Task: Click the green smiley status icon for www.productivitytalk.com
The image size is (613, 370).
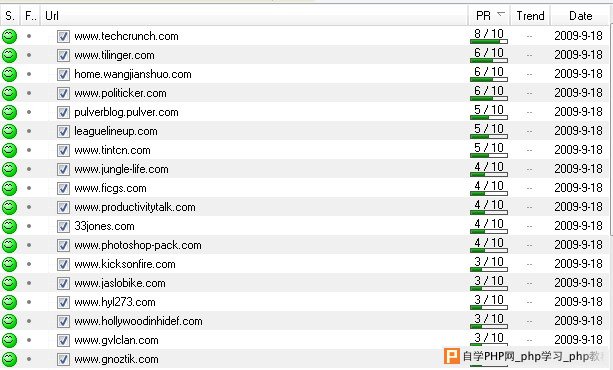Action: coord(9,207)
